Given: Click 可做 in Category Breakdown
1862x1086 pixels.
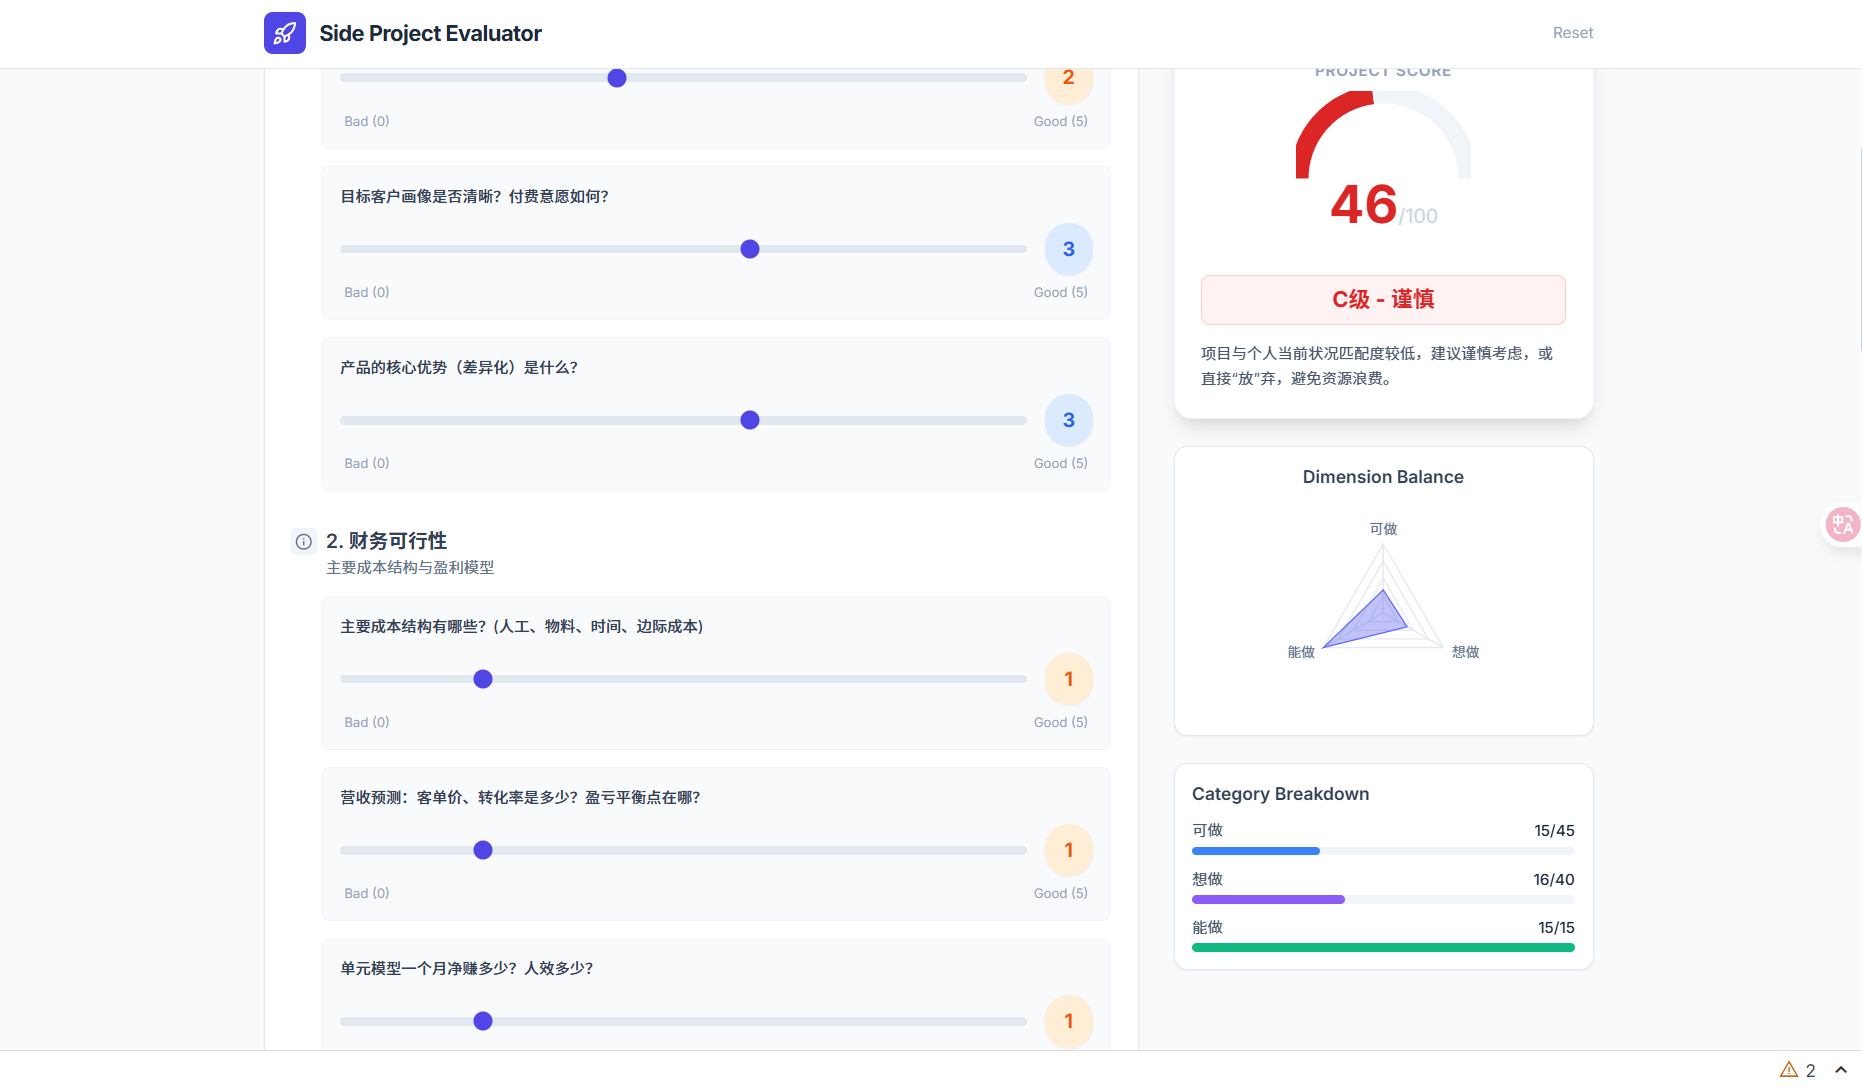Looking at the screenshot, I should (1207, 830).
